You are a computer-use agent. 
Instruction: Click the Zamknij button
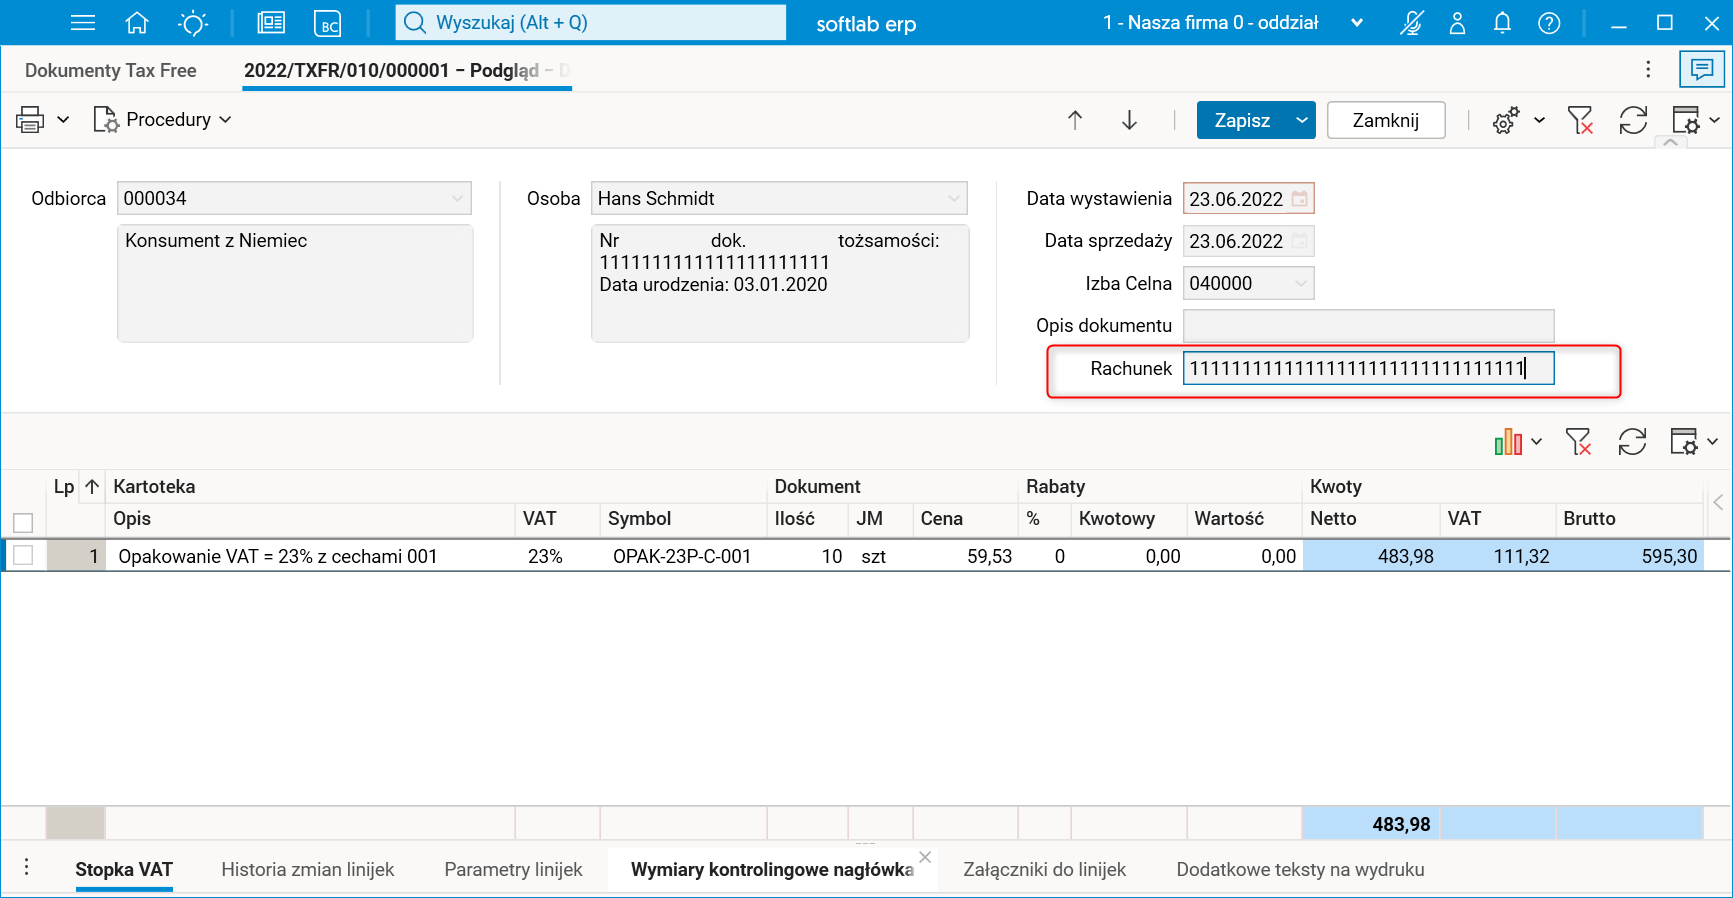tap(1386, 120)
